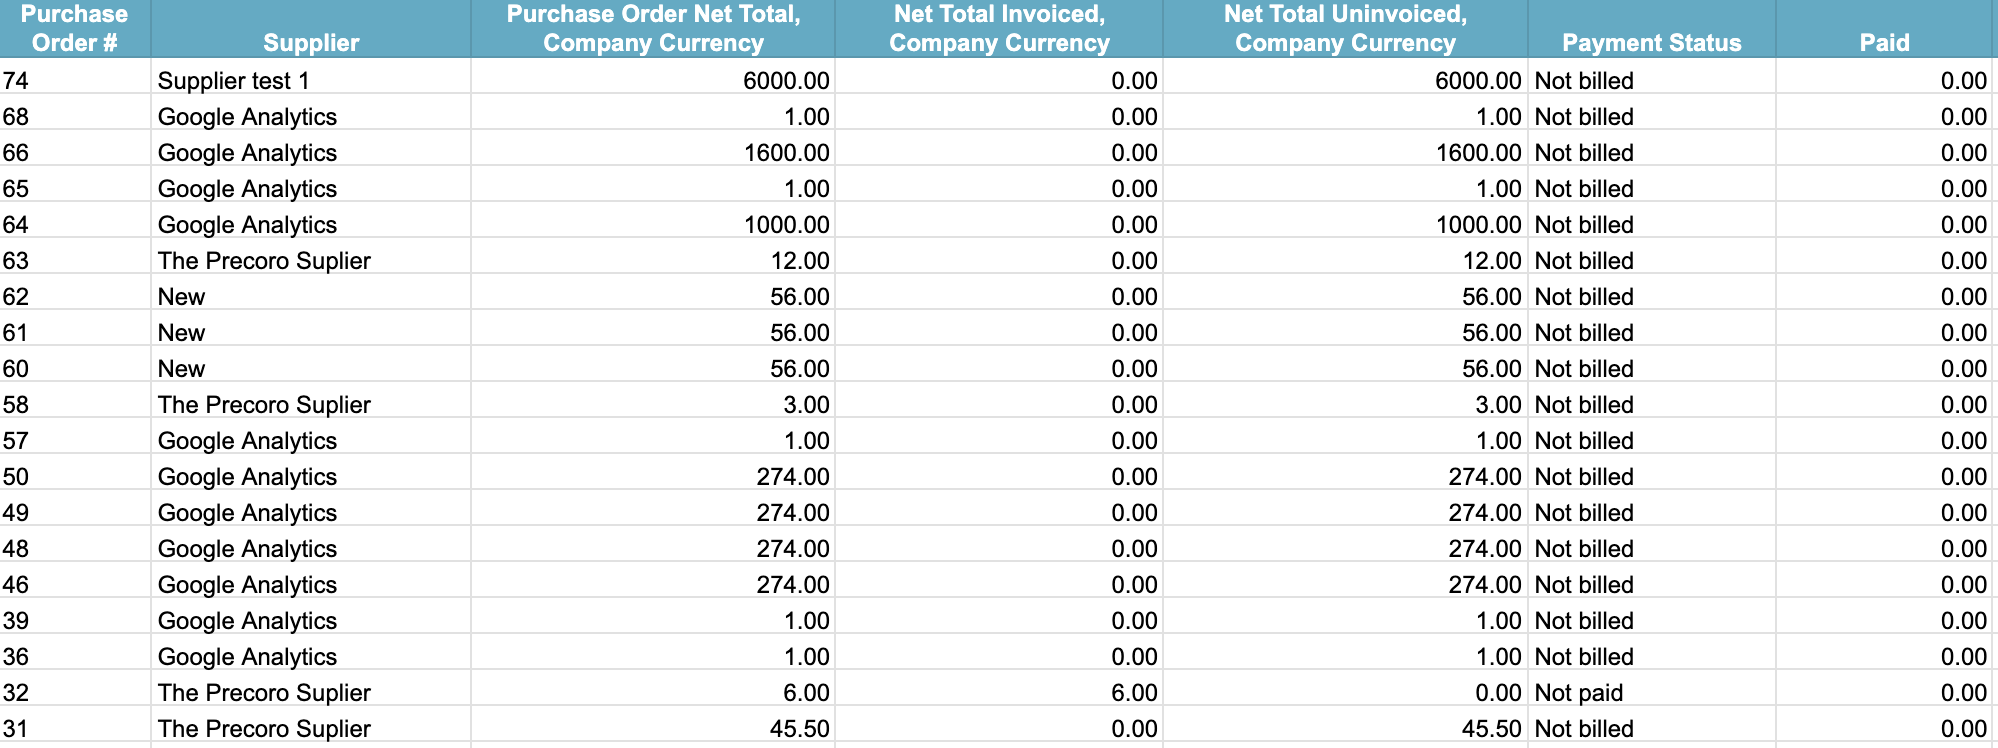Screen dimensions: 1998x748
Task: Click the 1000.00 uninvoiced cell for order 64
Action: click(x=1345, y=224)
